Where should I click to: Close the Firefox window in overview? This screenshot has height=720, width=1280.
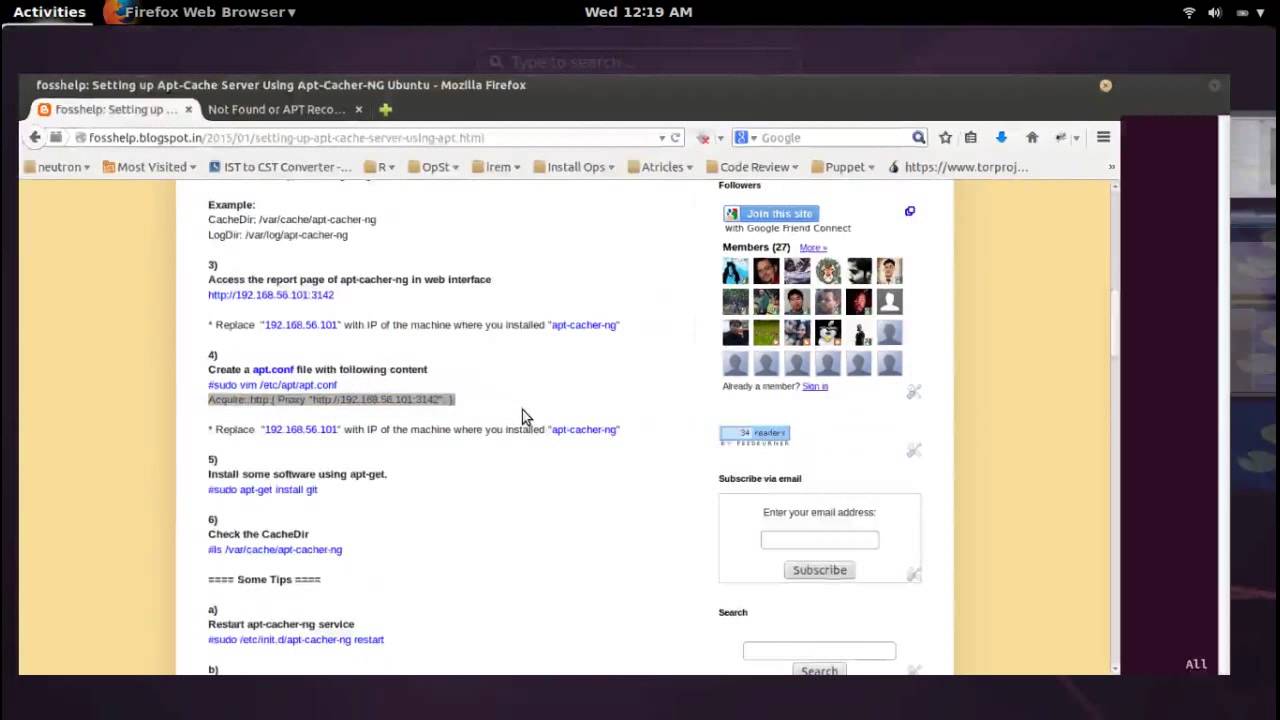tap(1105, 85)
